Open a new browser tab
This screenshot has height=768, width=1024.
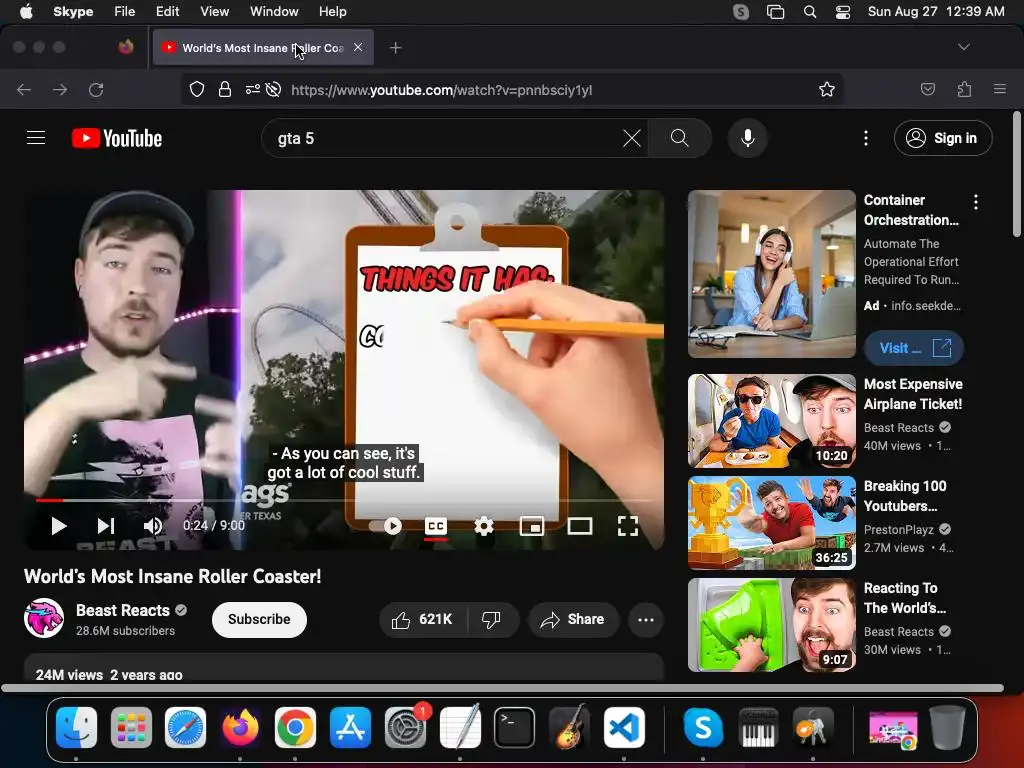tap(395, 48)
